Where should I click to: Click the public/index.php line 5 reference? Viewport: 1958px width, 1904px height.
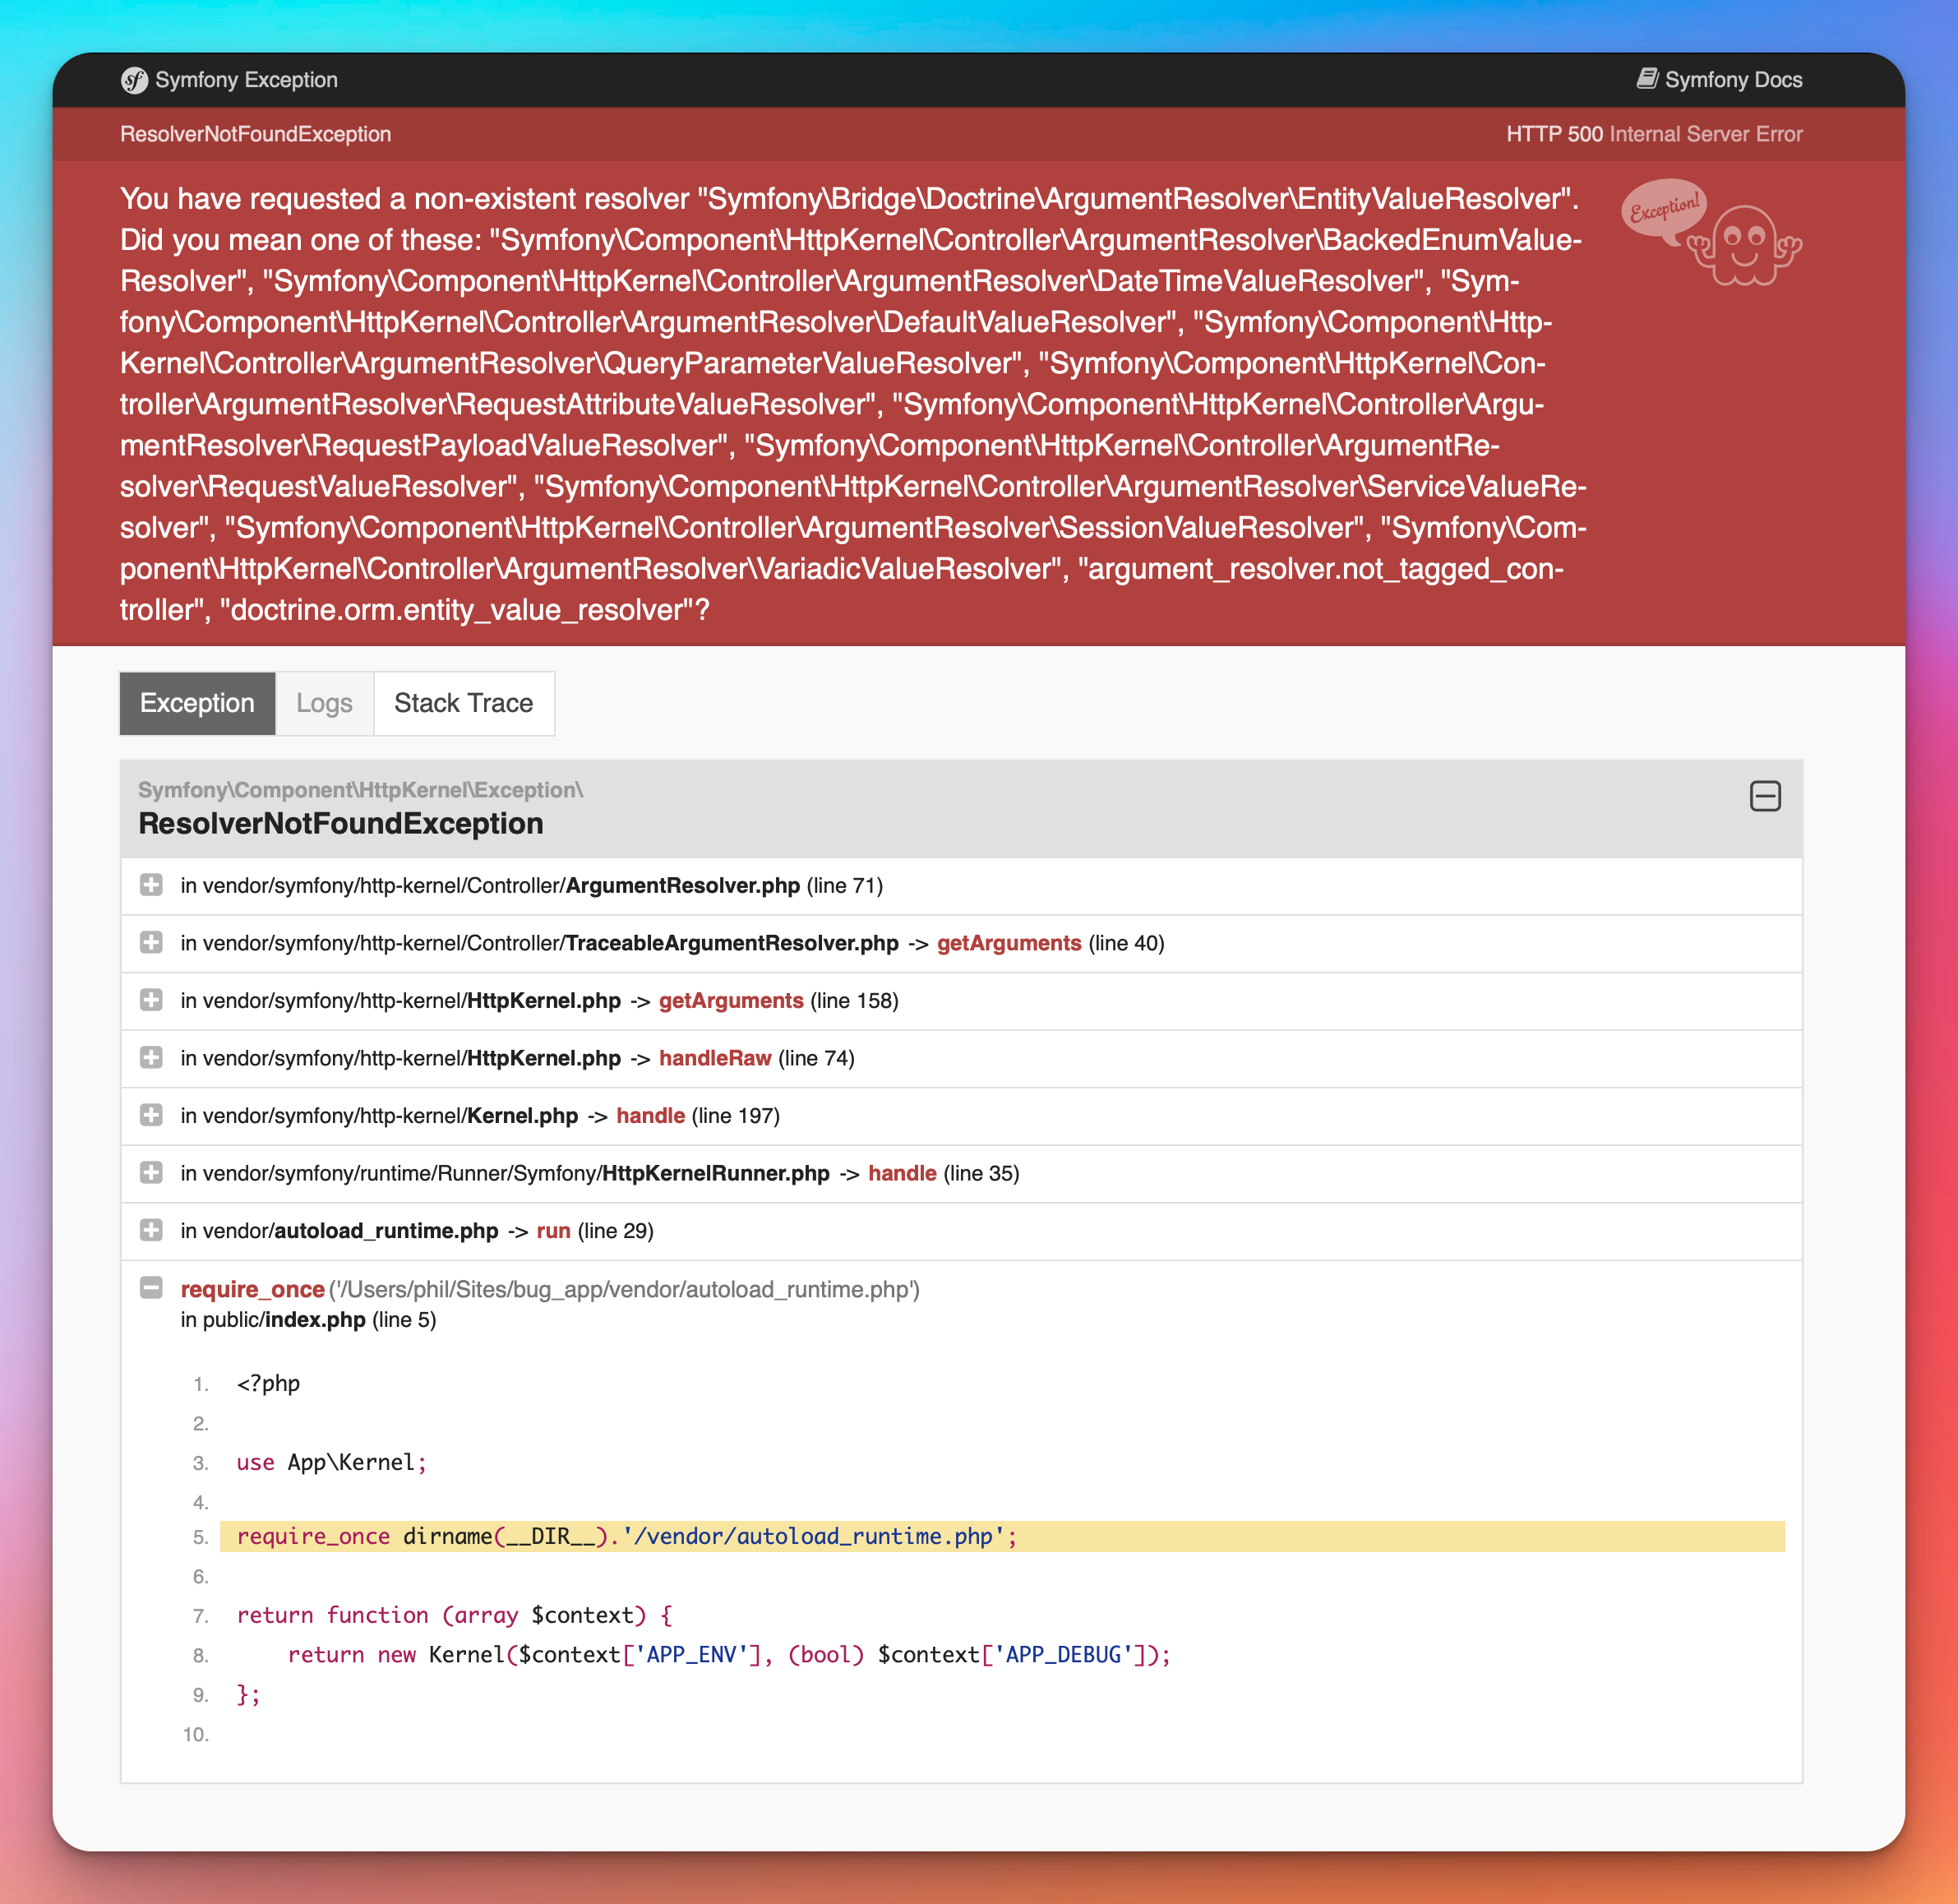pos(308,1320)
